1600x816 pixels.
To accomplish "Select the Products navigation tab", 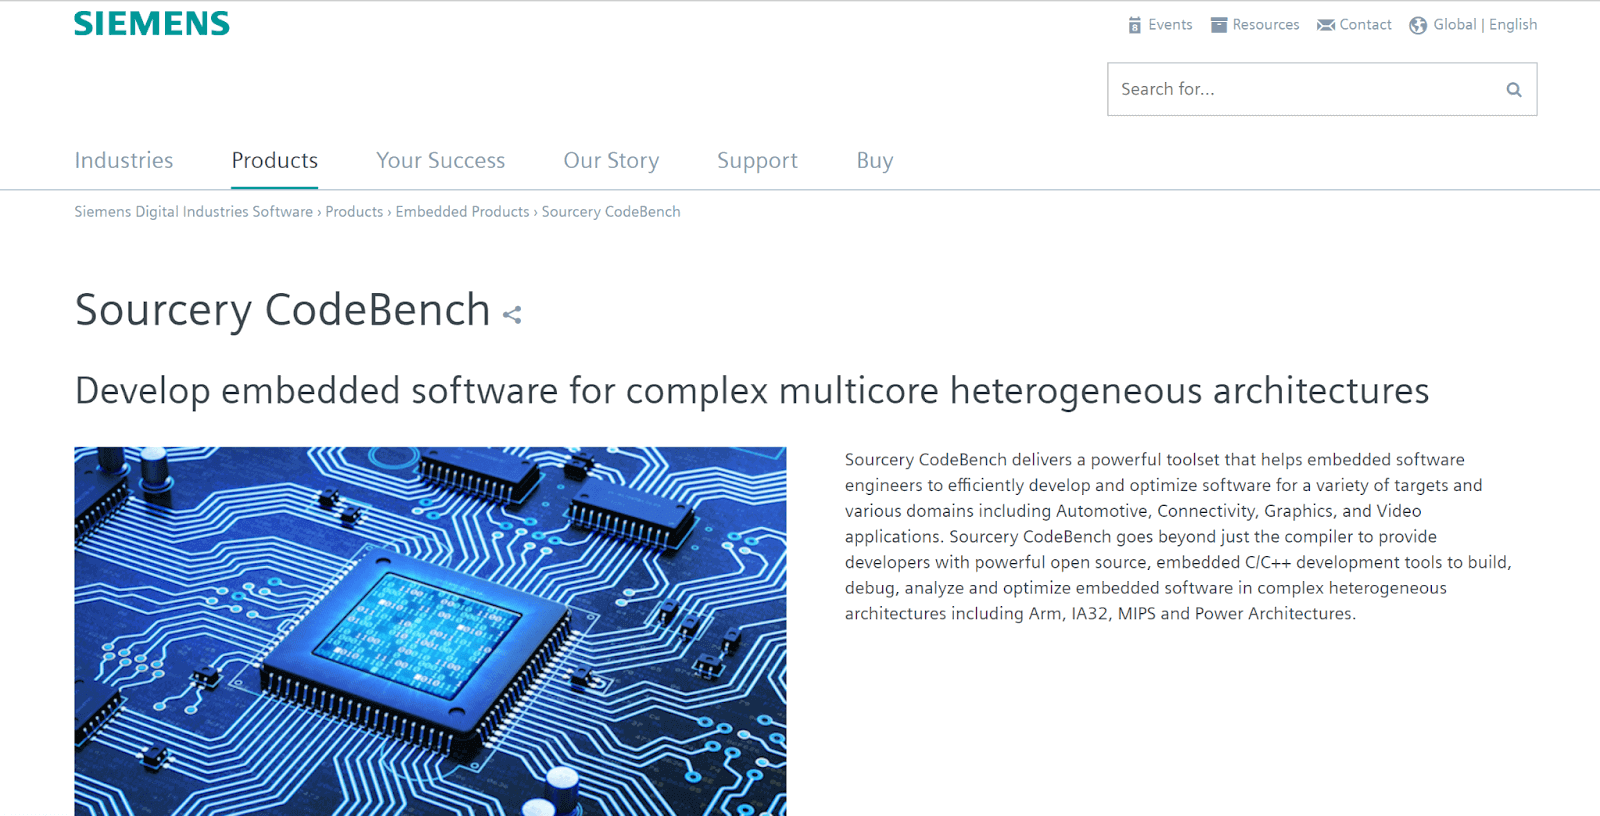I will pos(275,161).
